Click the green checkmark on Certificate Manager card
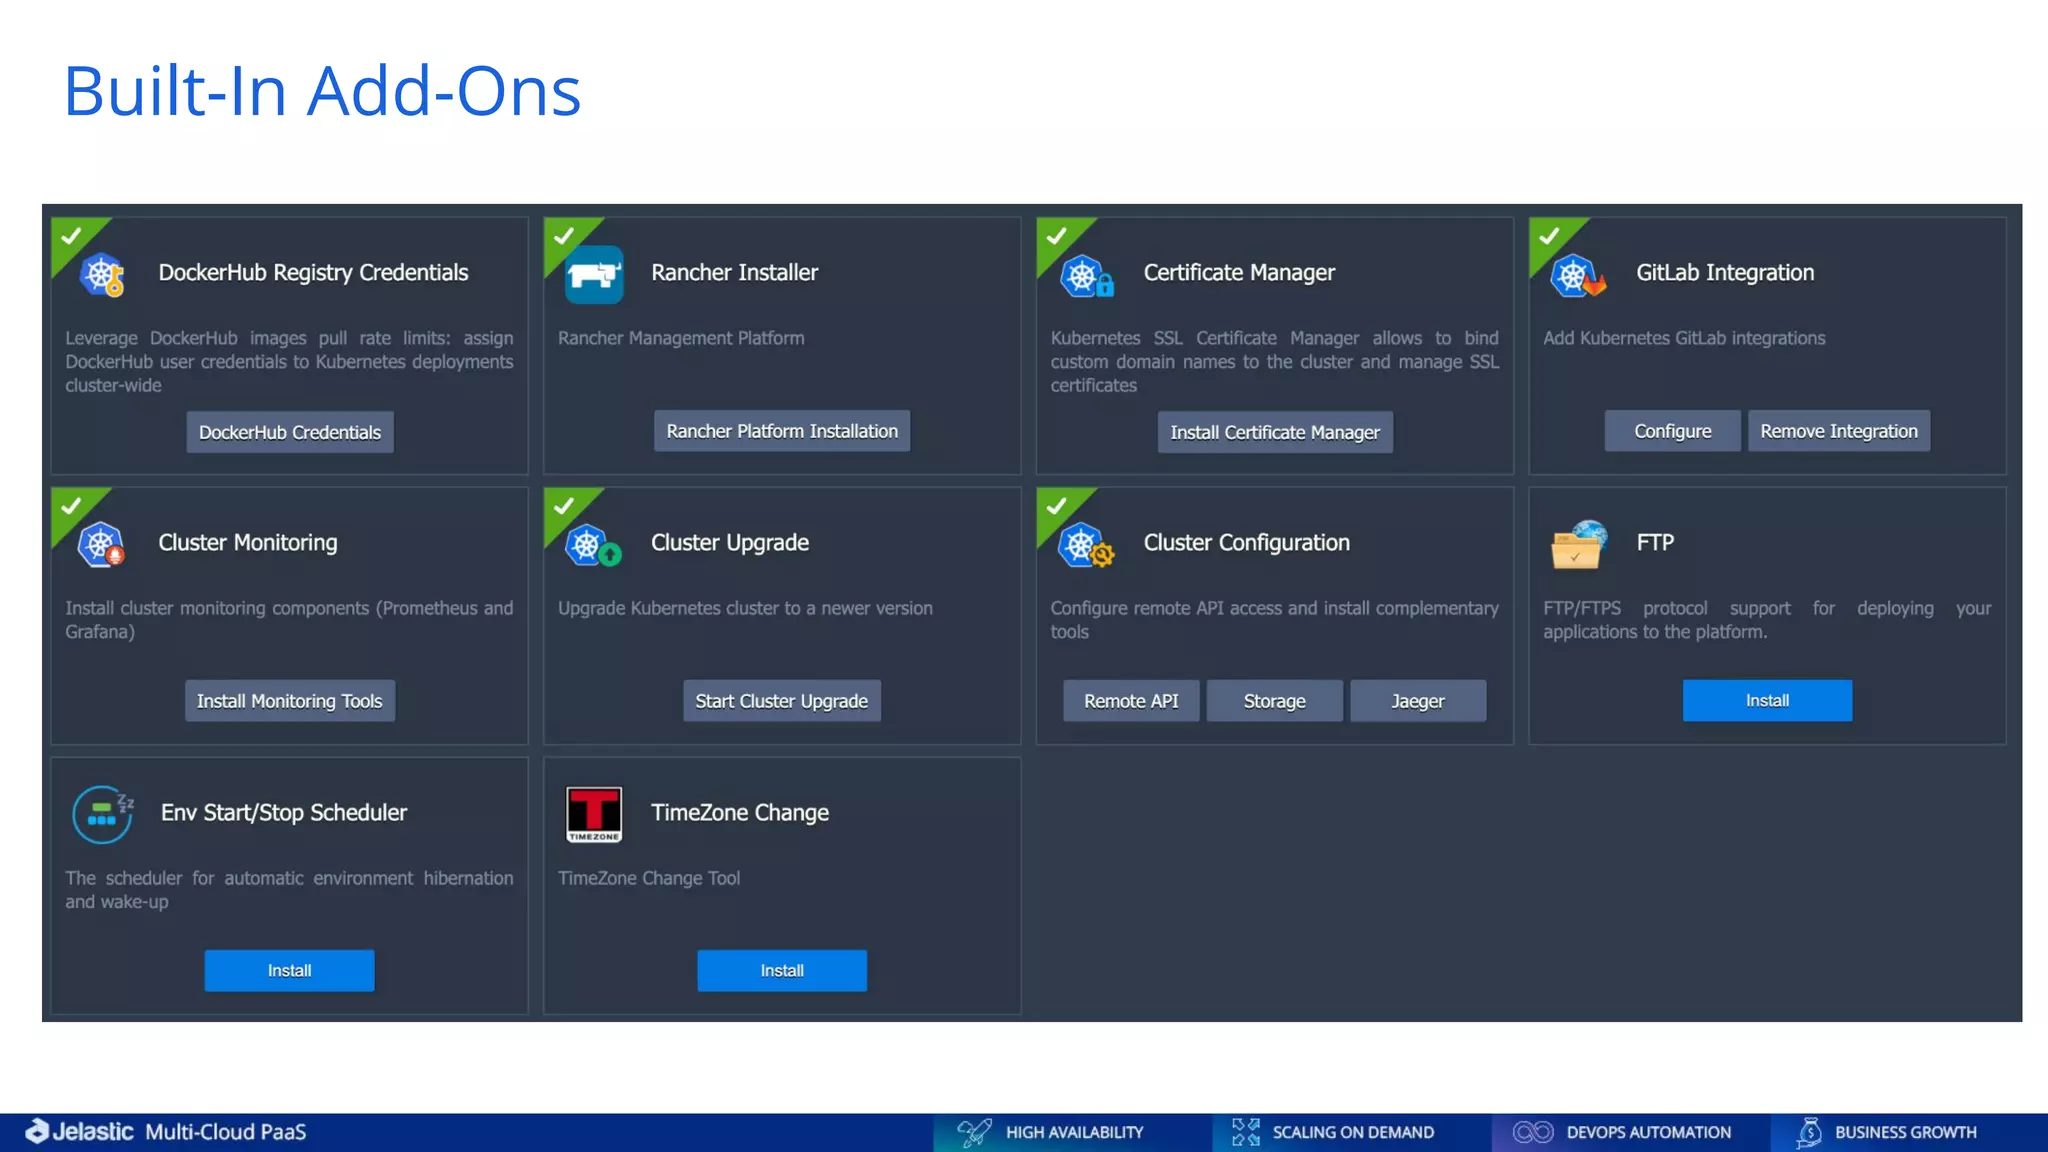Screen dimensions: 2048x1152 [1057, 236]
